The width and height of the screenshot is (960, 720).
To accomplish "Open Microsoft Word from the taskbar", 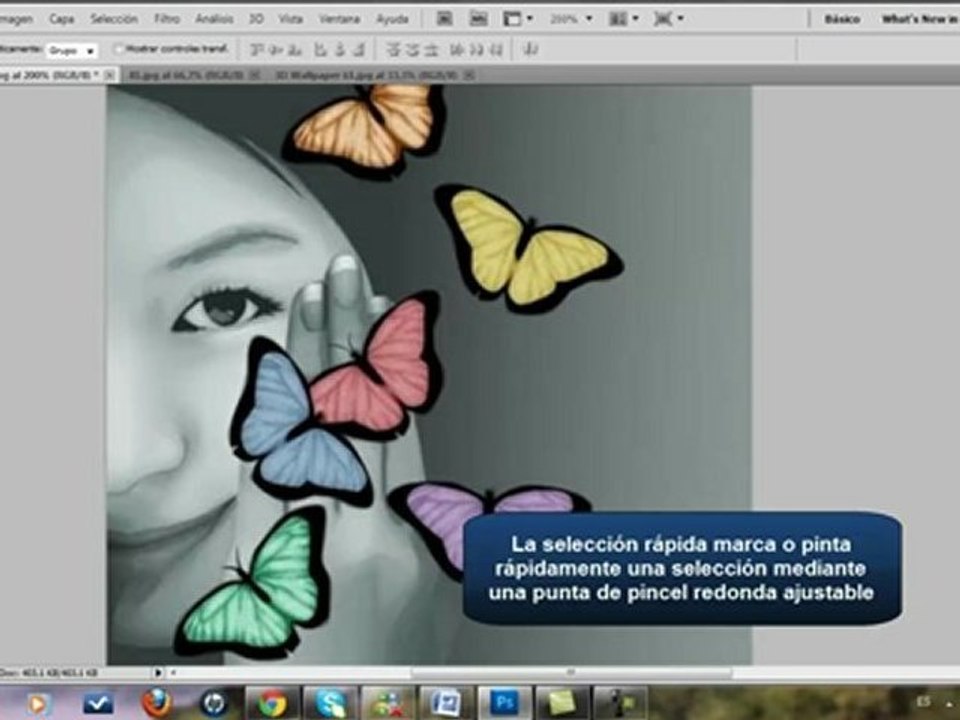I will pyautogui.click(x=446, y=703).
